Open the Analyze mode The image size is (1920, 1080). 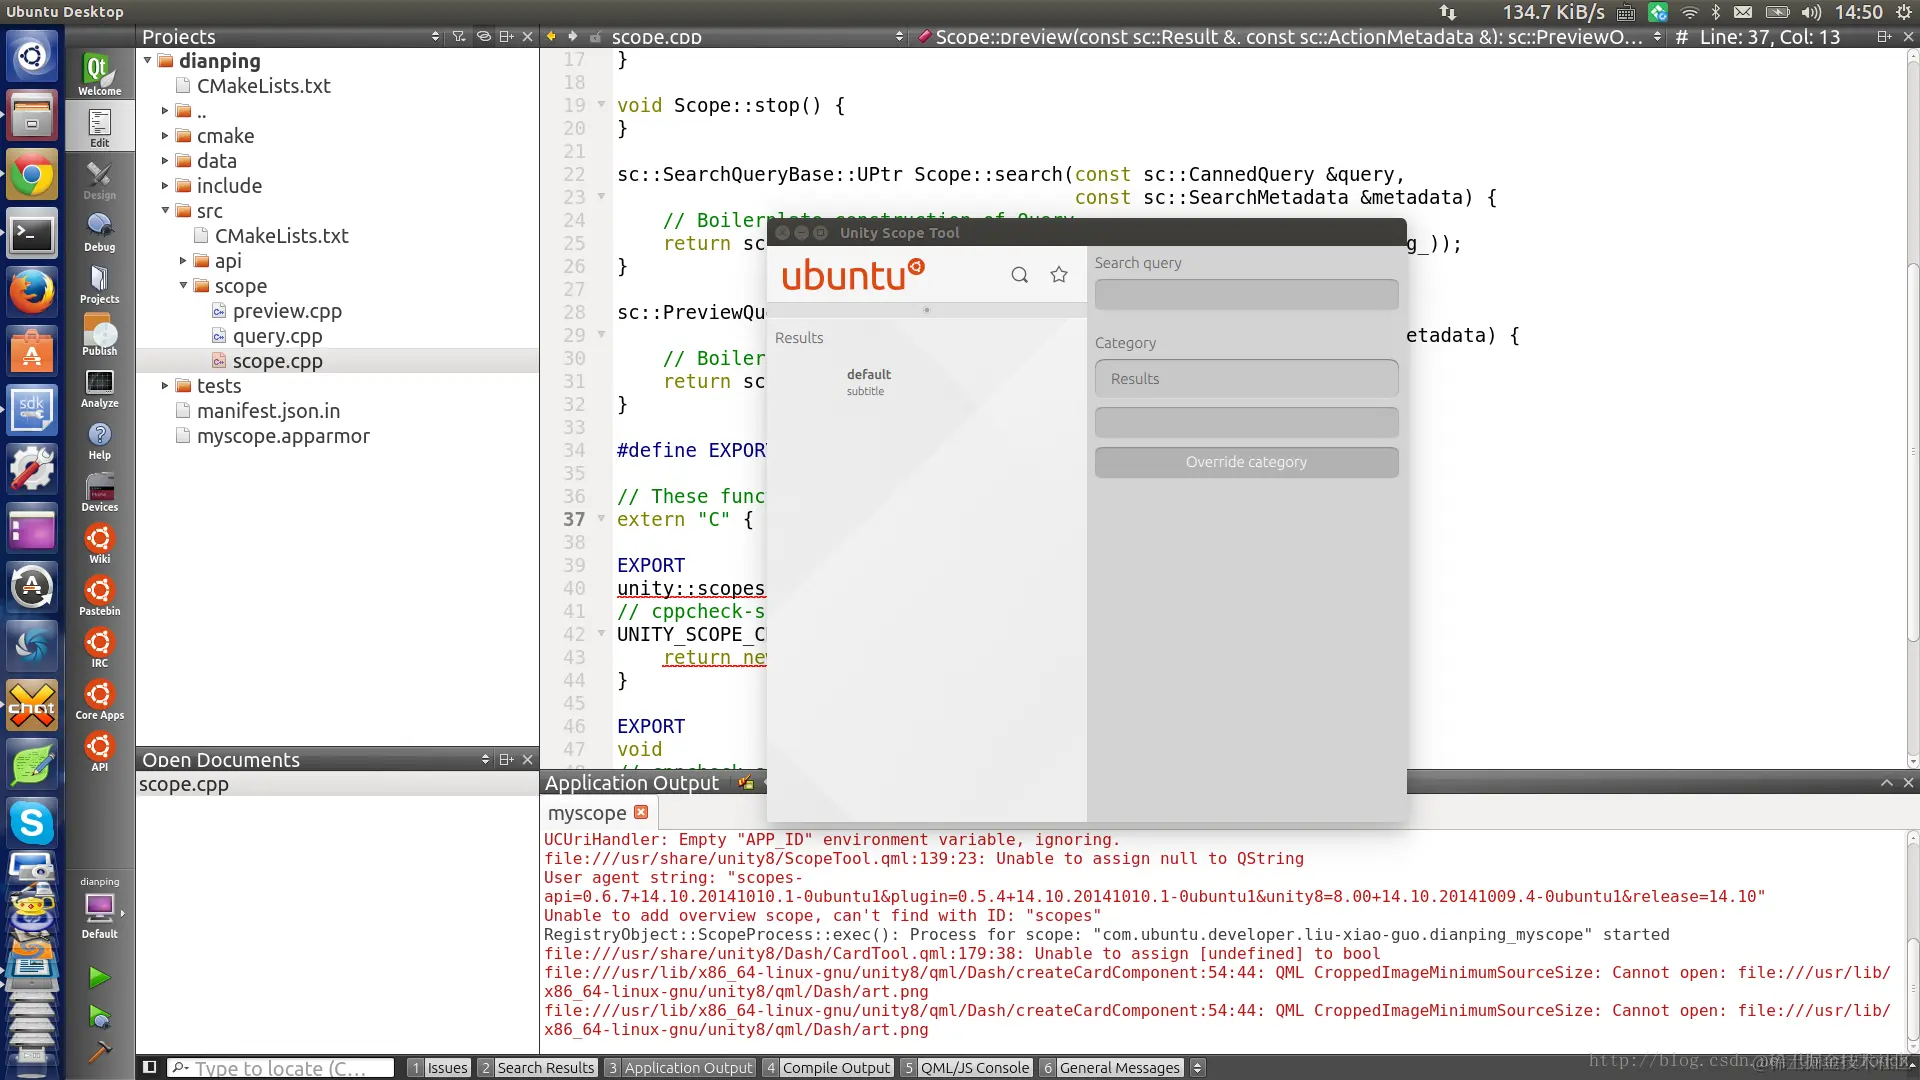(99, 388)
